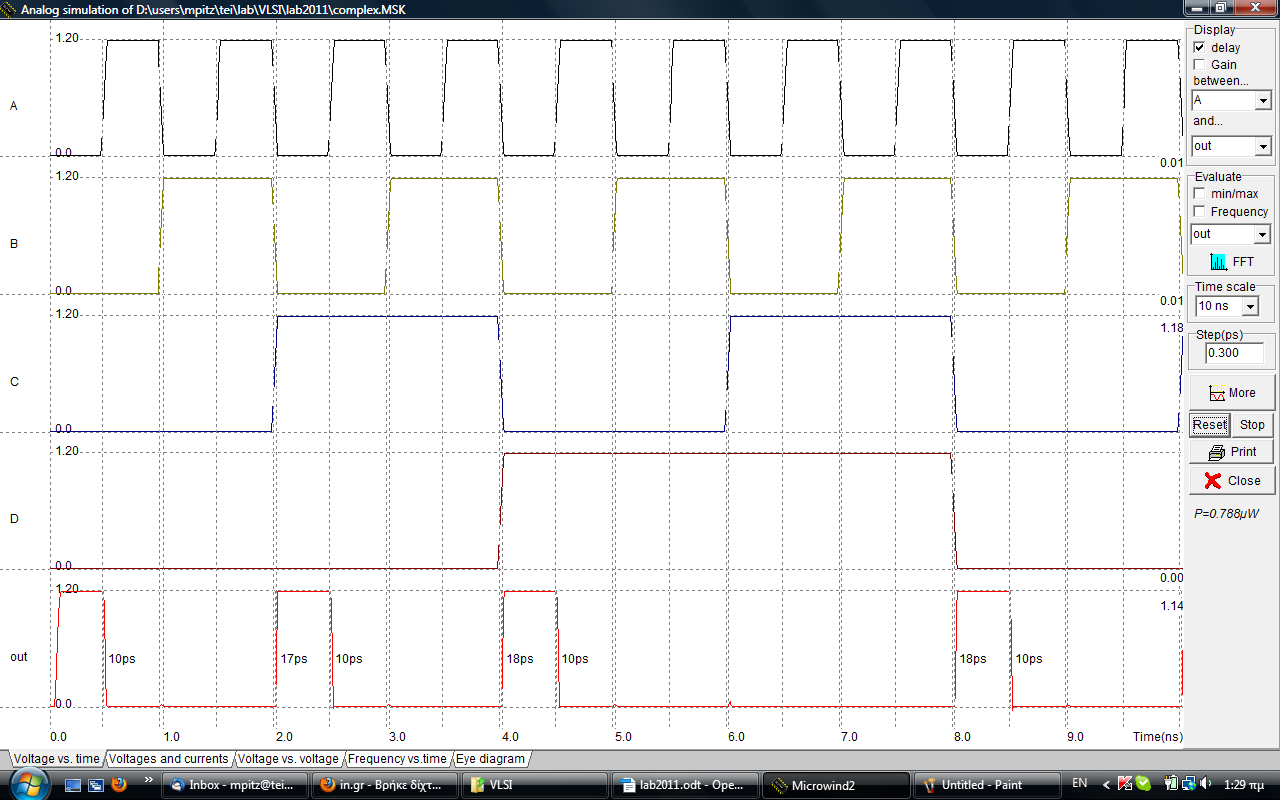1280x800 pixels.
Task: Click the taskbar clock 1:29
Action: [1243, 784]
